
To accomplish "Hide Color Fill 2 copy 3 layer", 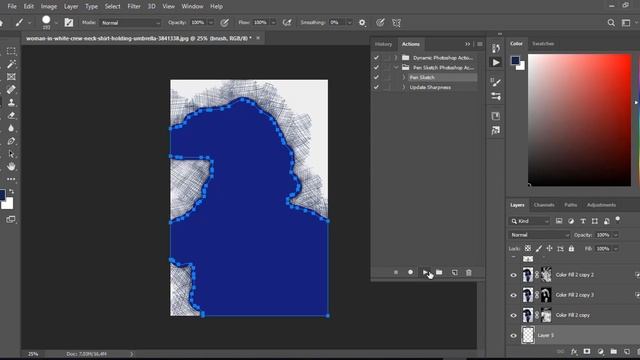I will tap(513, 295).
